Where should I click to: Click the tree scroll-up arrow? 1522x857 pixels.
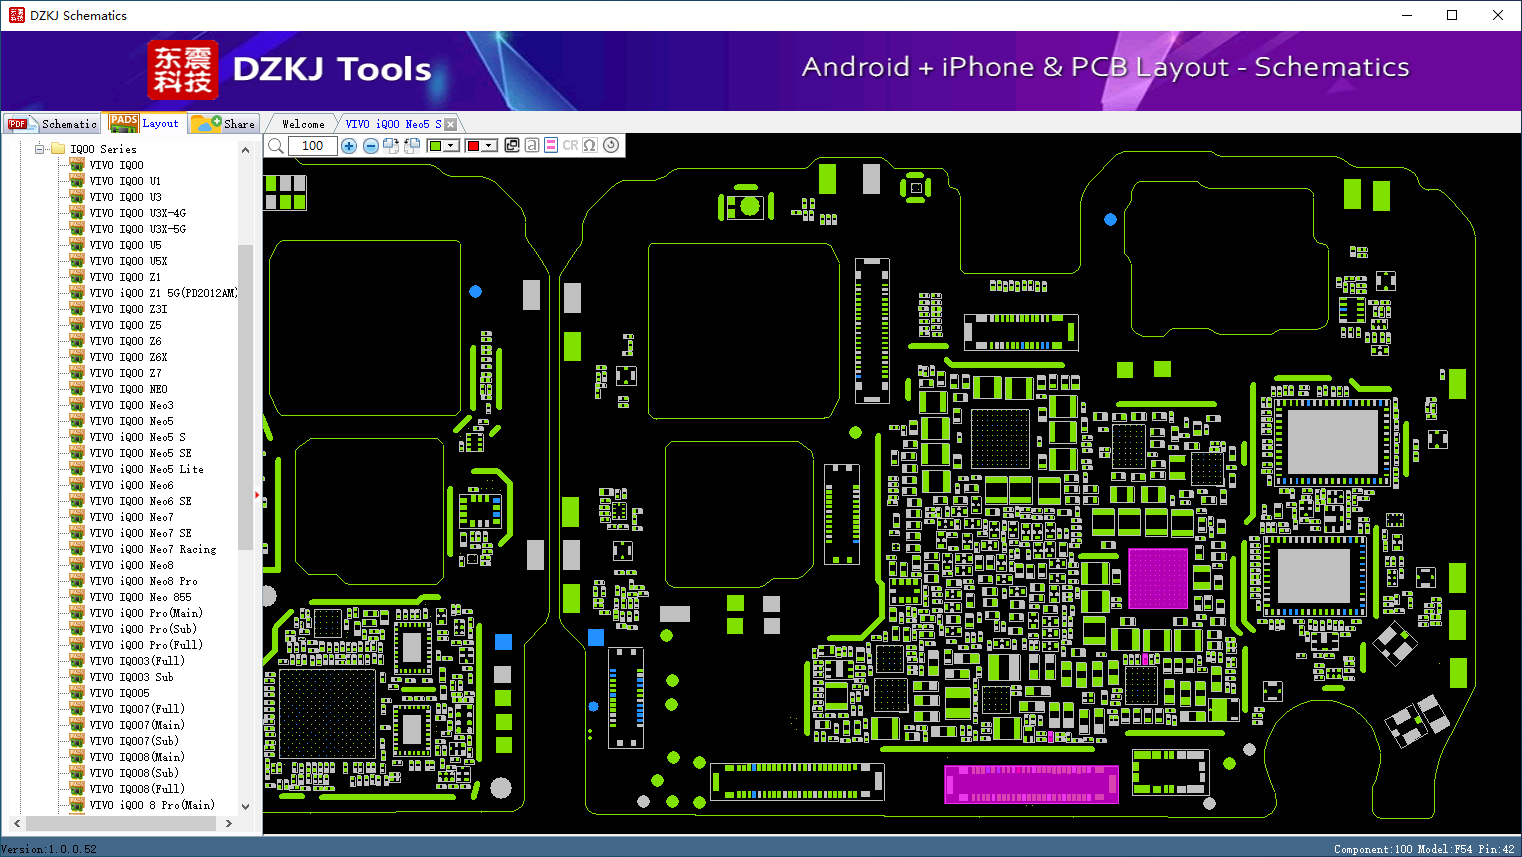point(246,150)
